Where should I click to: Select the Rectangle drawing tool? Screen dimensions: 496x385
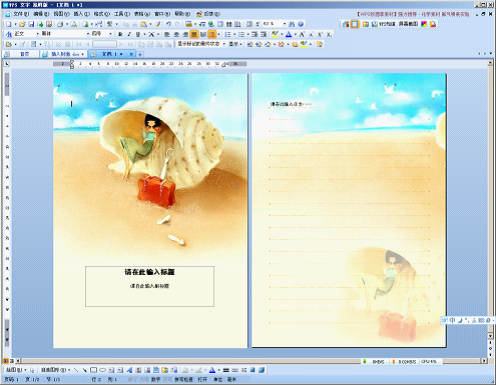(94, 370)
